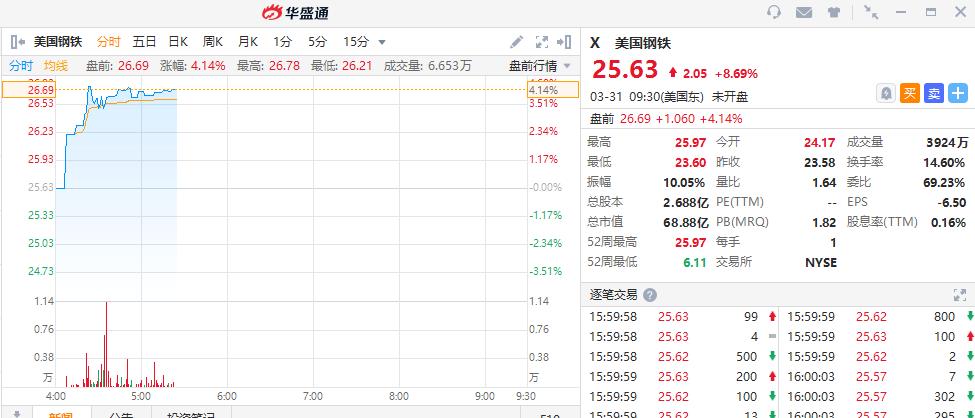Click stock name 美国钢铁 in the chart toolbar
The width and height of the screenshot is (975, 418).
[x=58, y=42]
